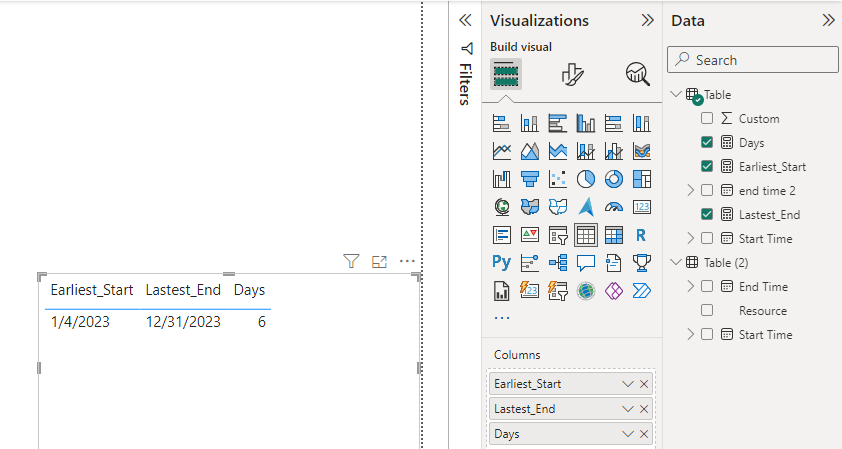Choose the Area chart visual

click(x=529, y=151)
